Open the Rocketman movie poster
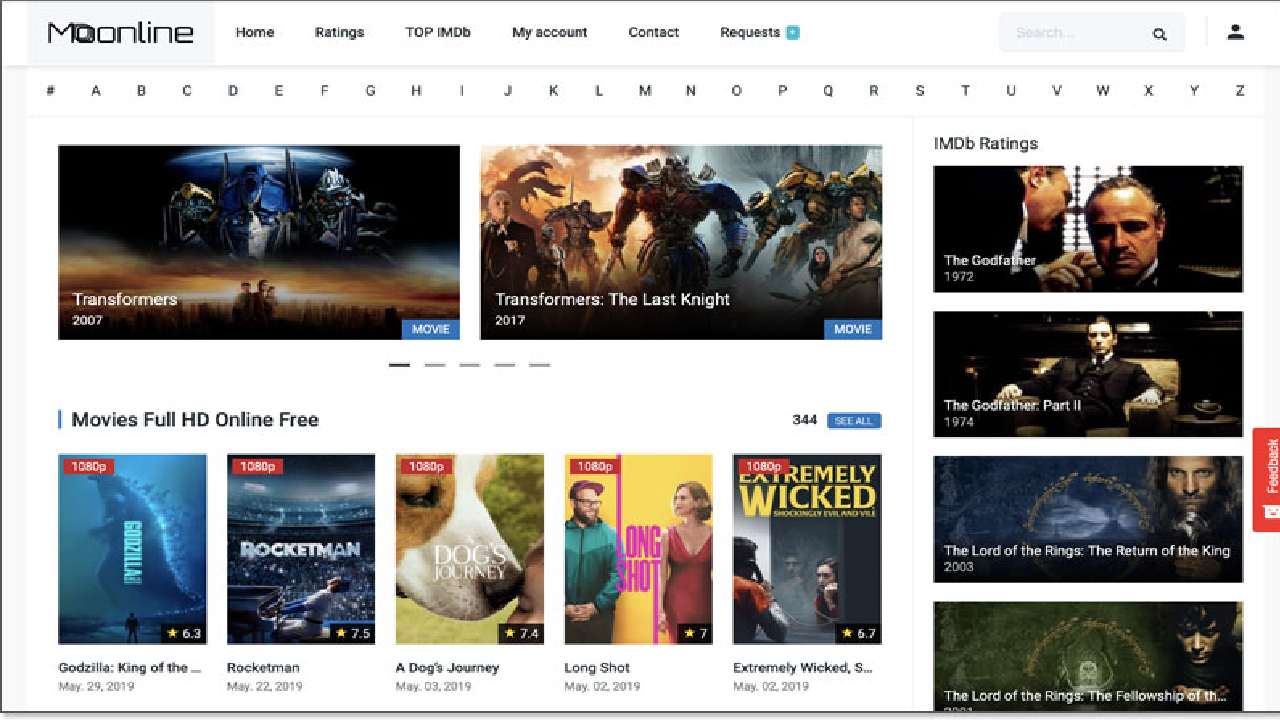The width and height of the screenshot is (1280, 720). [301, 549]
